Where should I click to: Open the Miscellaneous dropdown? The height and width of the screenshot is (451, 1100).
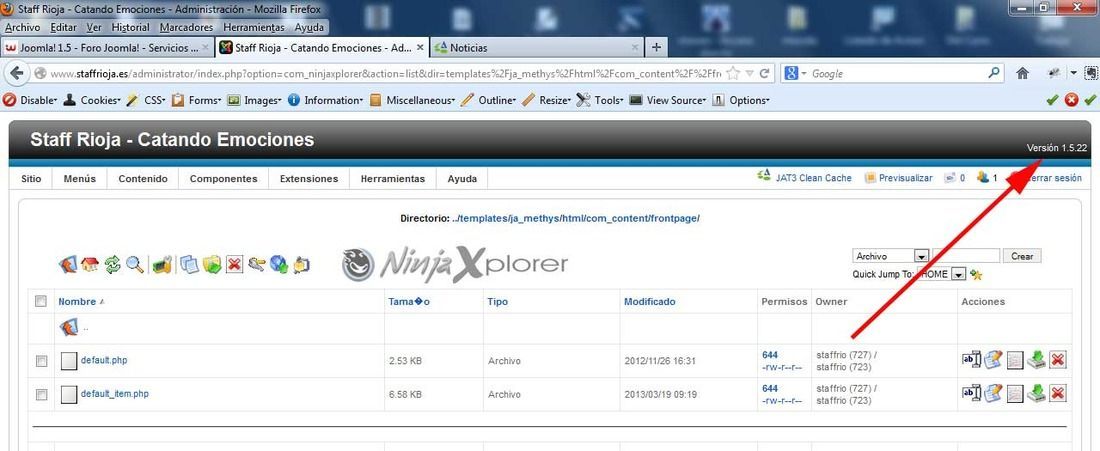412,100
